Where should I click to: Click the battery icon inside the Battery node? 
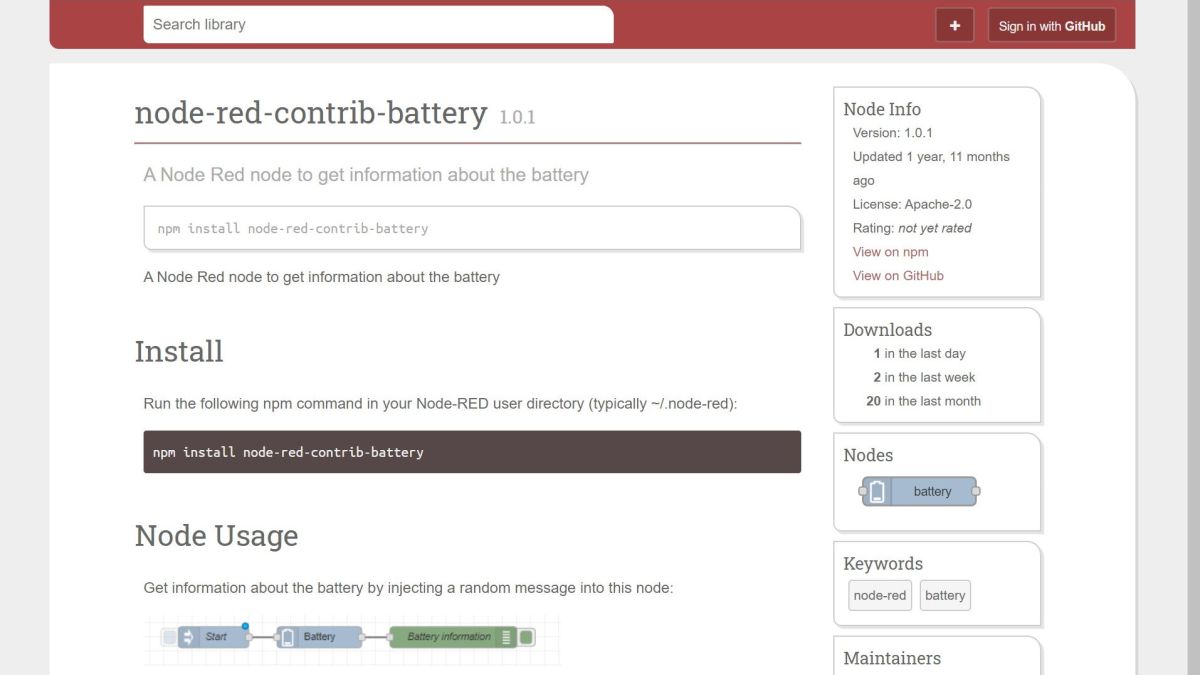tap(288, 636)
